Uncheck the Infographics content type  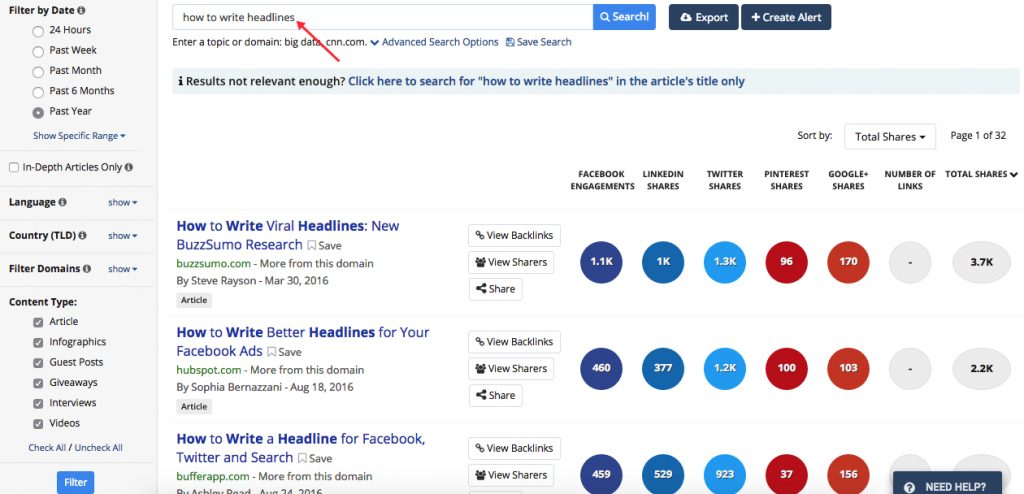coord(38,342)
